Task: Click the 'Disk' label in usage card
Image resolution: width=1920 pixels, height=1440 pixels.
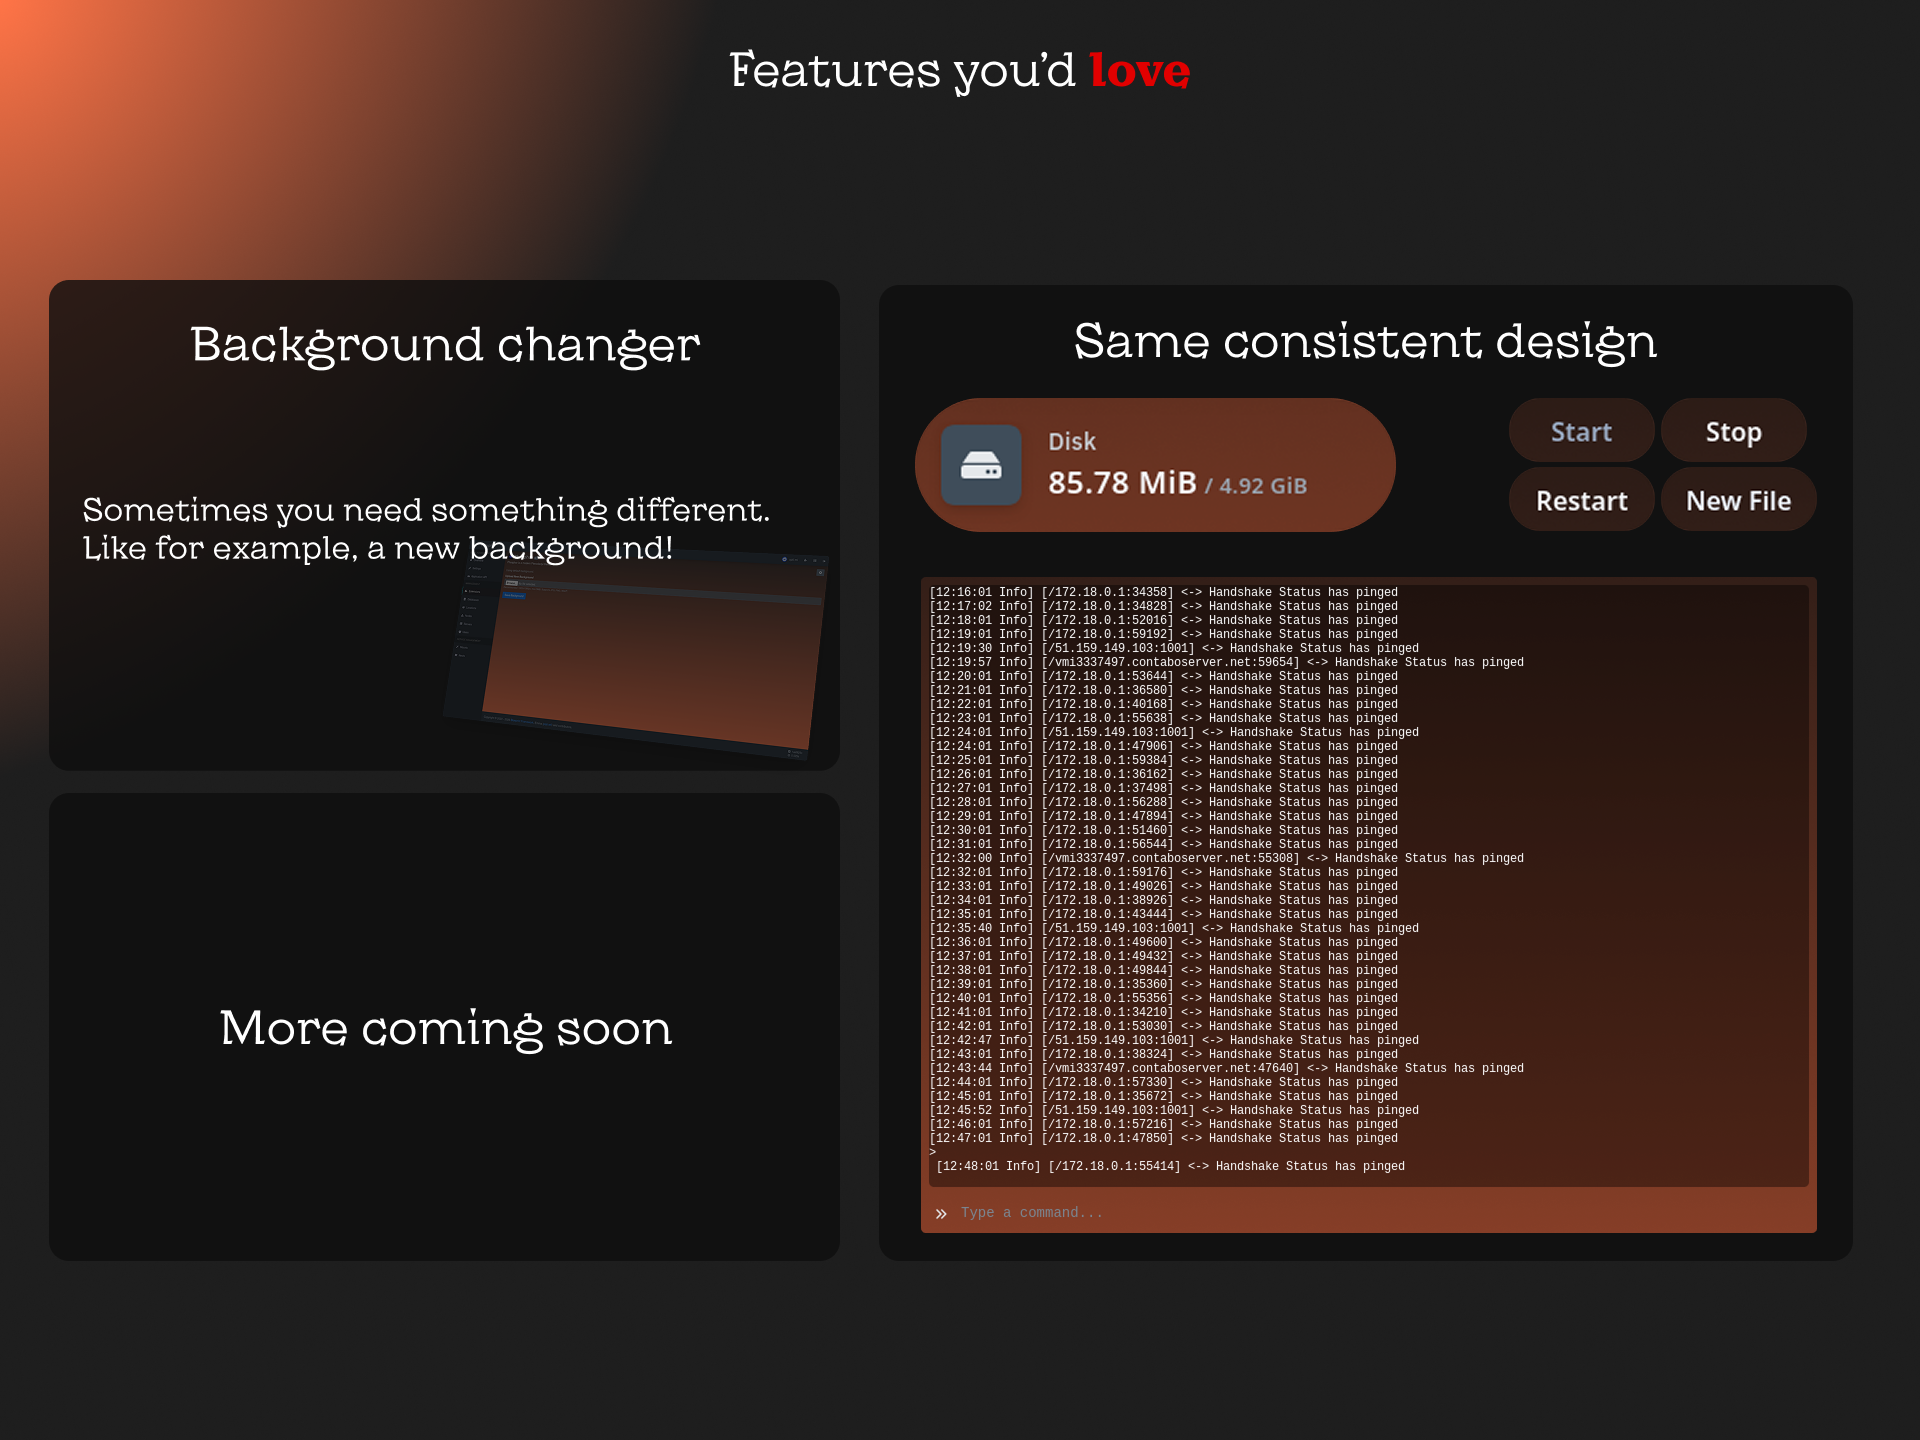Action: point(1072,441)
